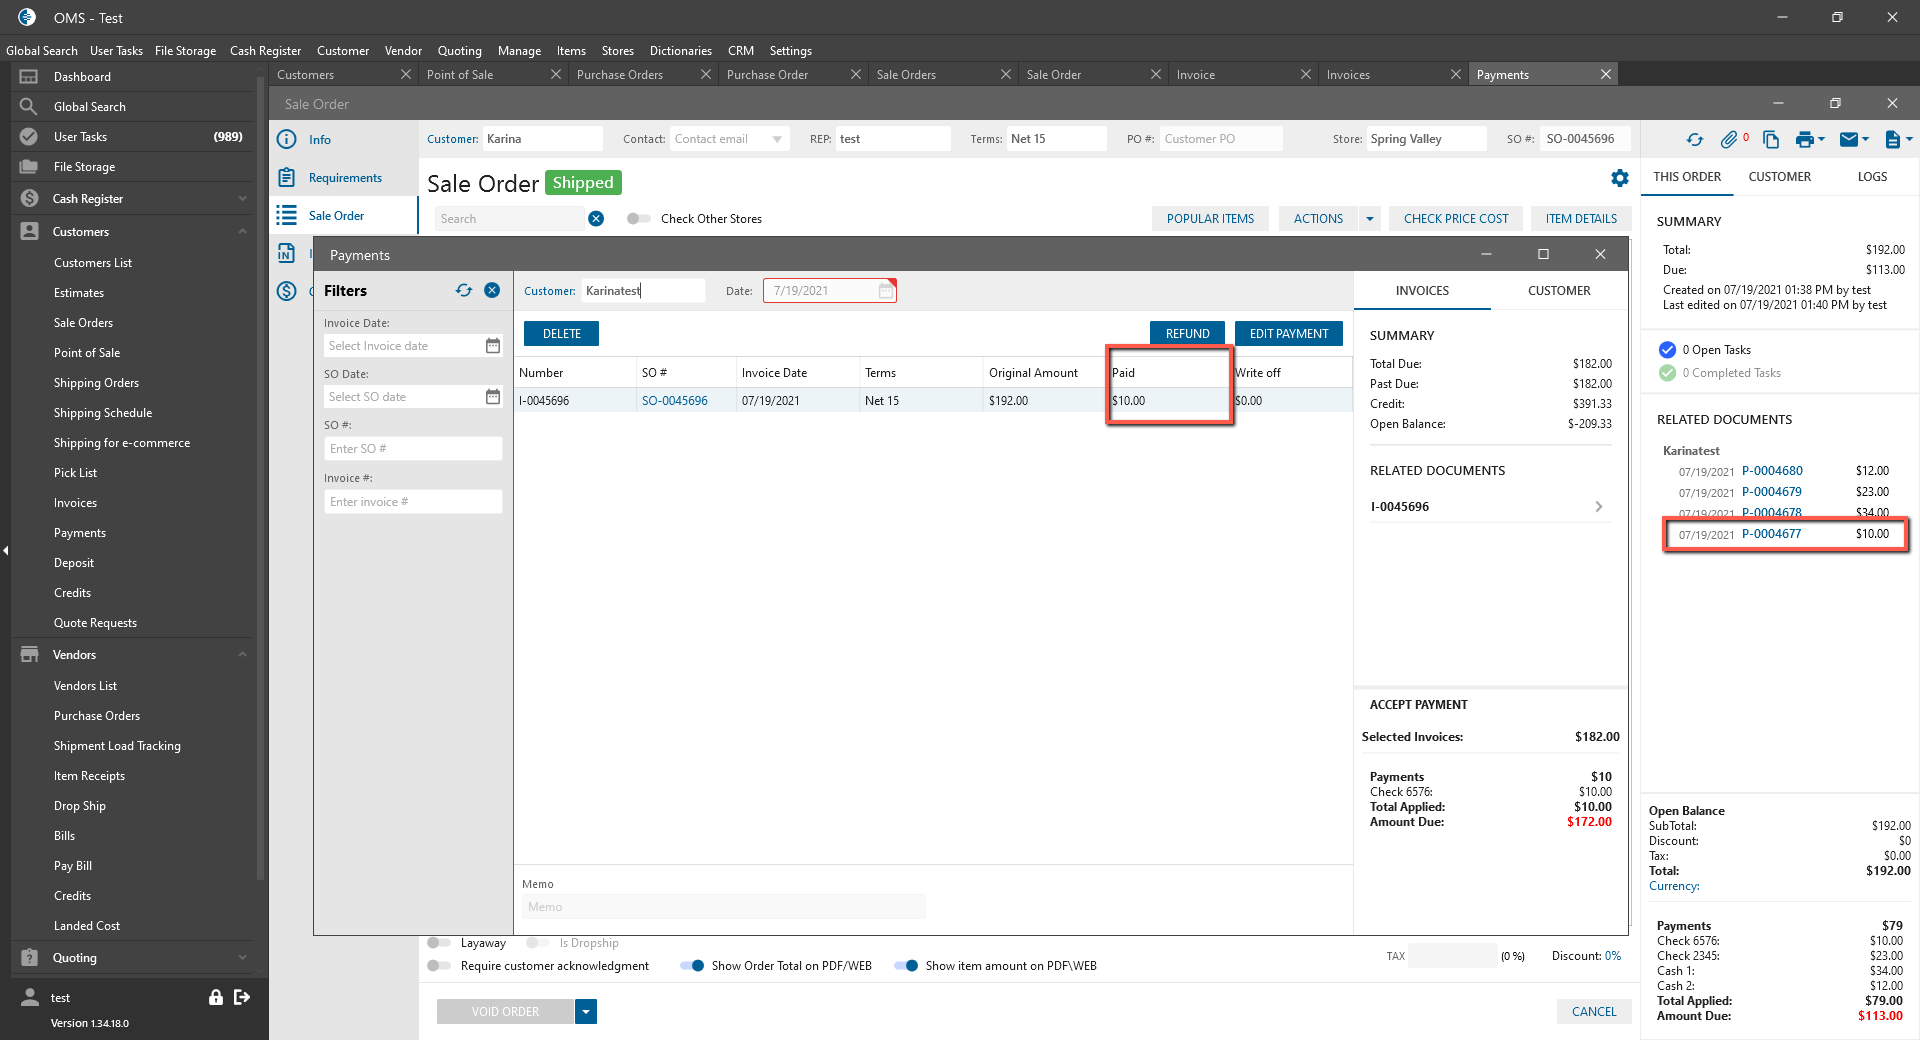This screenshot has width=1920, height=1040.
Task: Open the VOID ORDER dropdown arrow
Action: tap(586, 1012)
